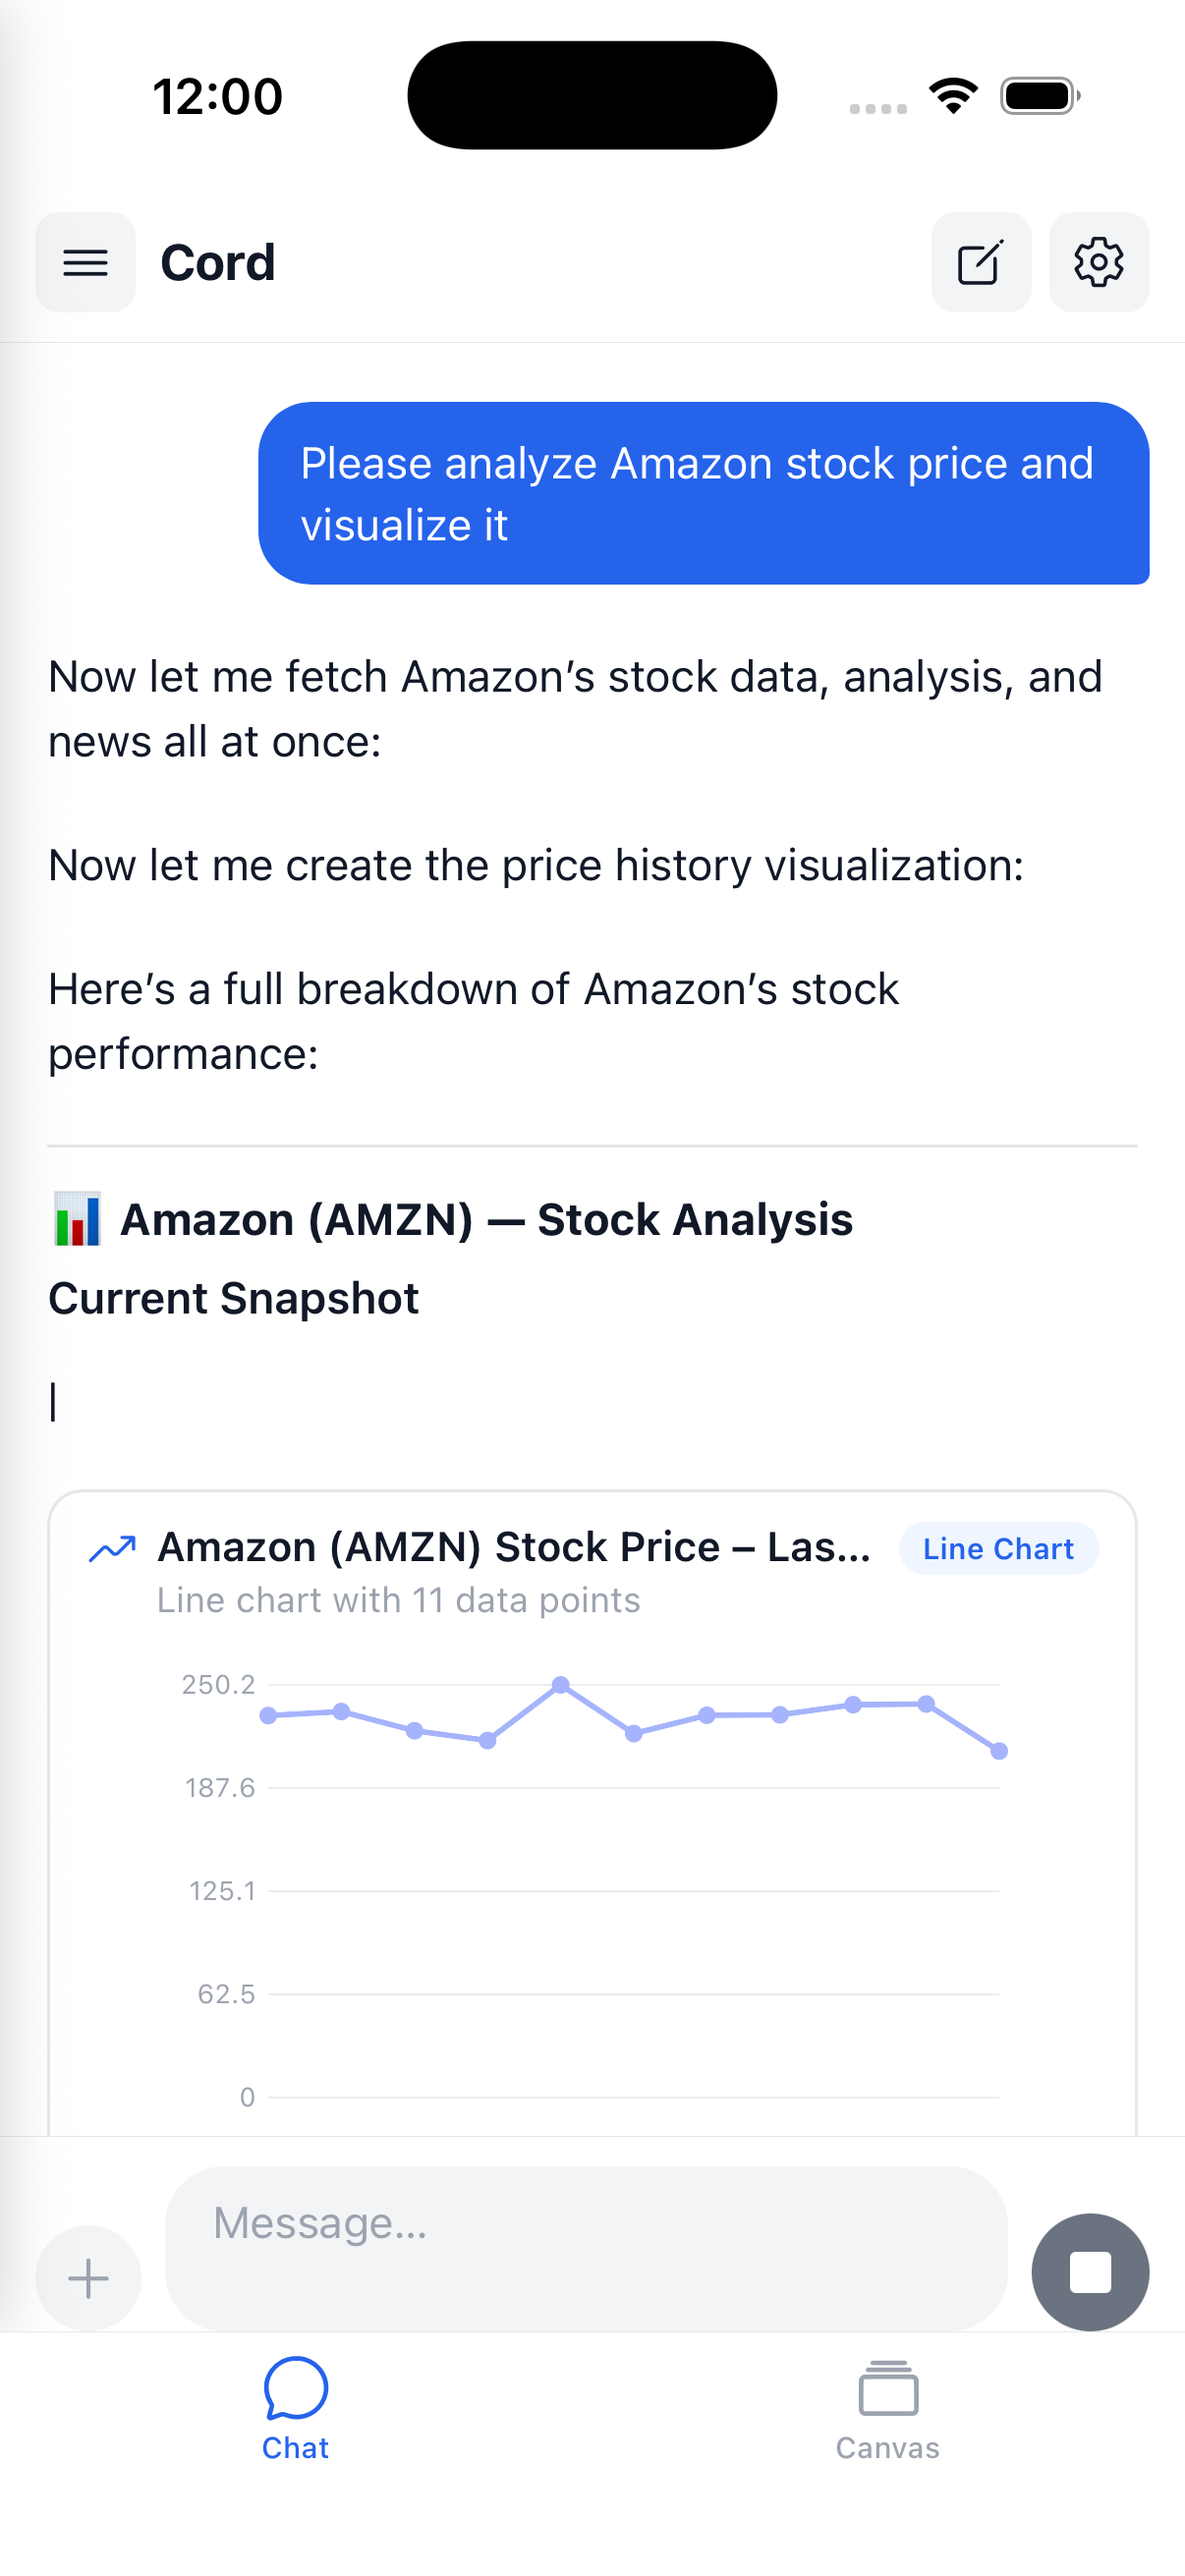Tap the Current Snapshot heading

click(234, 1298)
